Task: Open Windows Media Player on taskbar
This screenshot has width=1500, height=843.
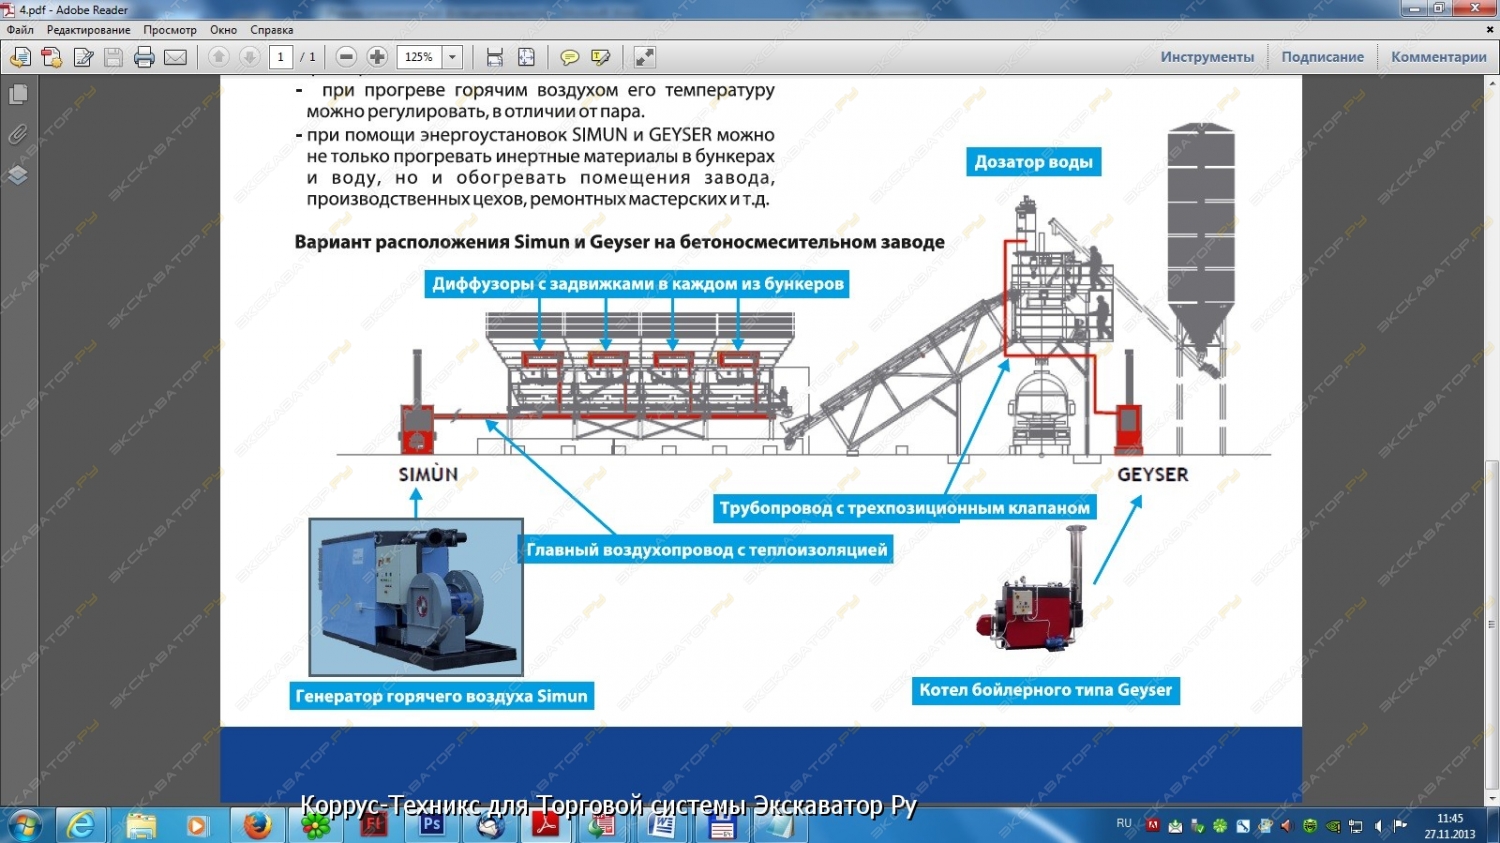Action: point(197,826)
